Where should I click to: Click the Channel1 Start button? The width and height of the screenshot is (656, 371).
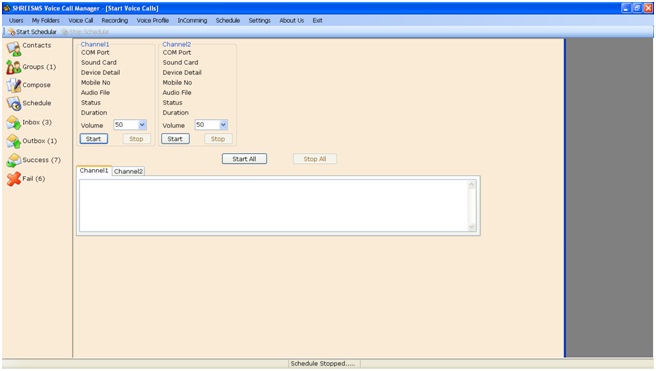[94, 139]
